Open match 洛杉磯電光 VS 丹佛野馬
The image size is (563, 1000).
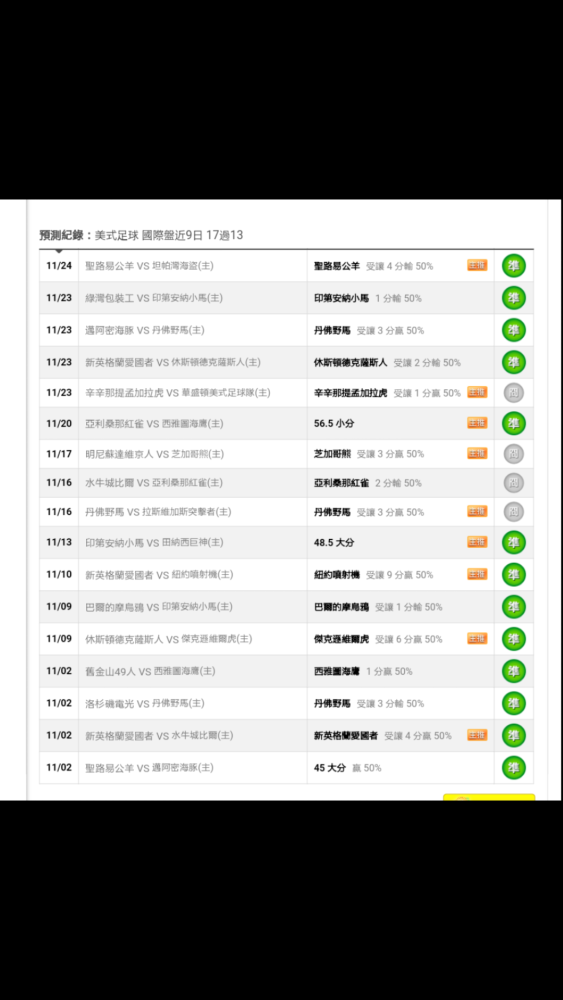click(145, 703)
